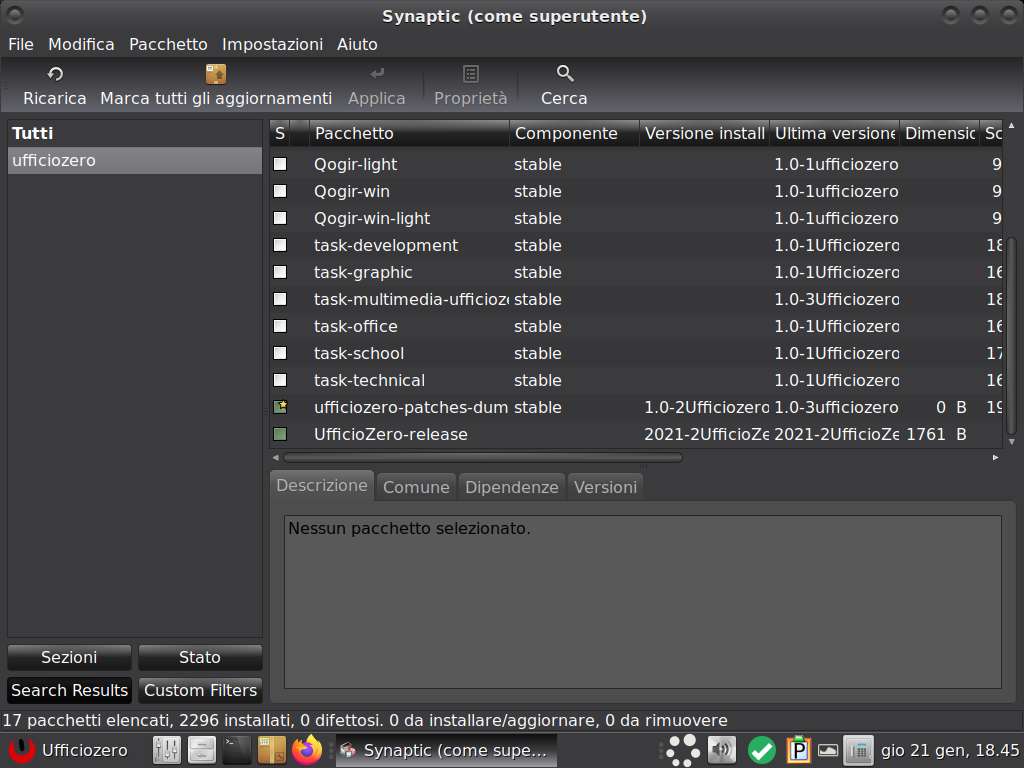Open the Ufficiozero start menu icon

[22, 750]
